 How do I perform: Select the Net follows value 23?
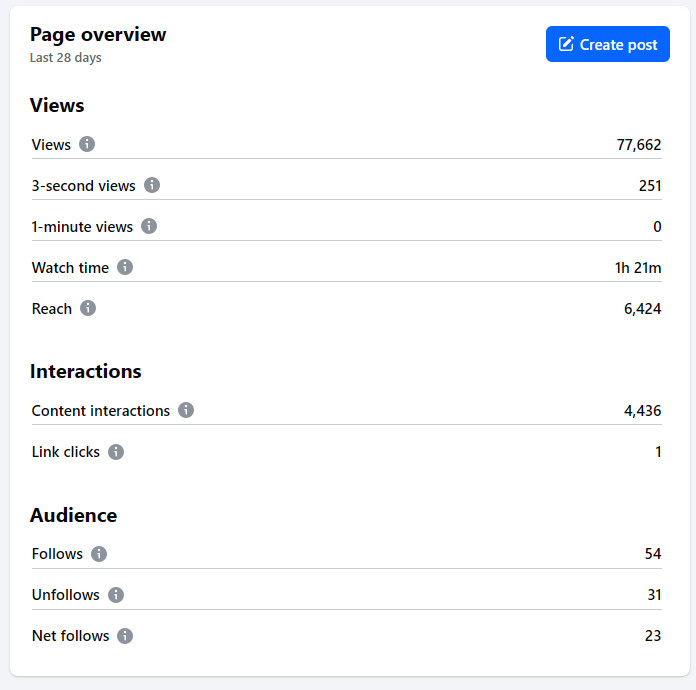coord(652,636)
